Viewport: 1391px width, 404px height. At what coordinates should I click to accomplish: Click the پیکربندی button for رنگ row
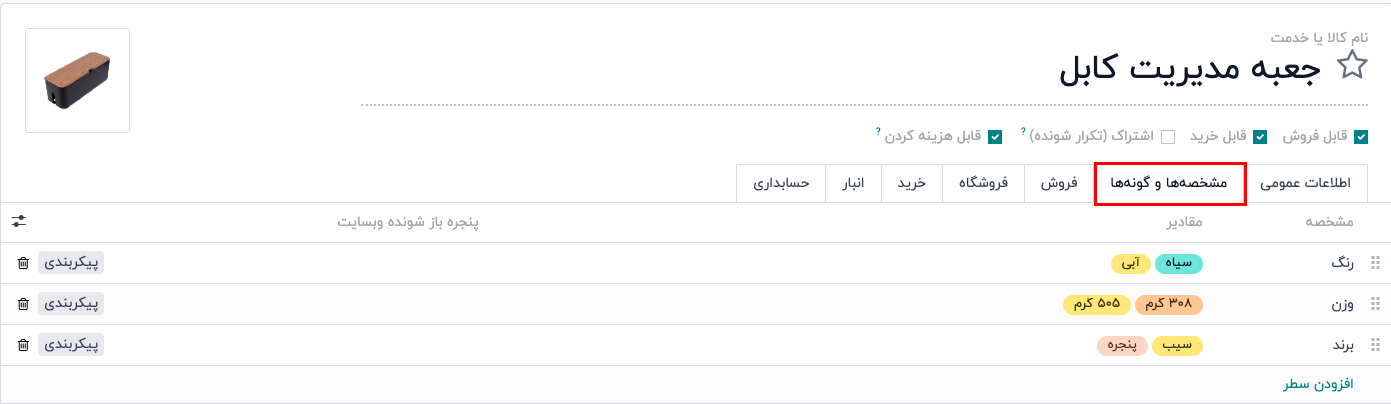[71, 263]
